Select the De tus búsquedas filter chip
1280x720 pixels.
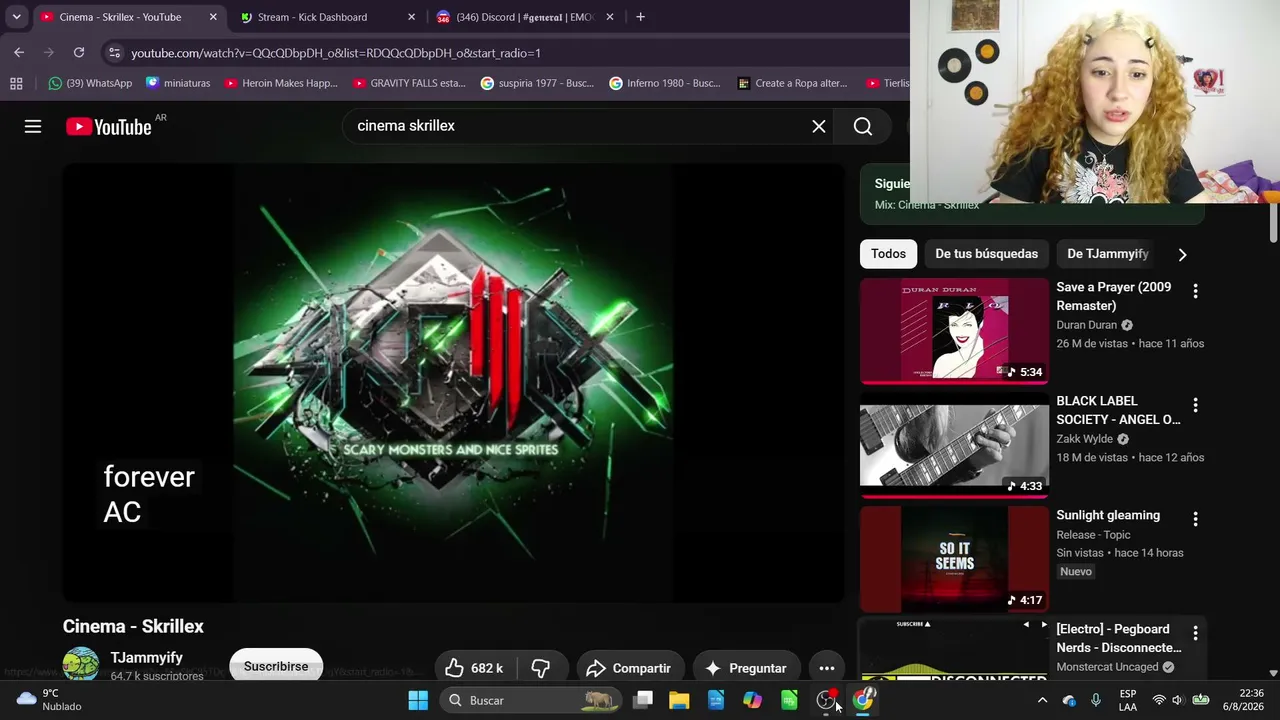pyautogui.click(x=987, y=254)
